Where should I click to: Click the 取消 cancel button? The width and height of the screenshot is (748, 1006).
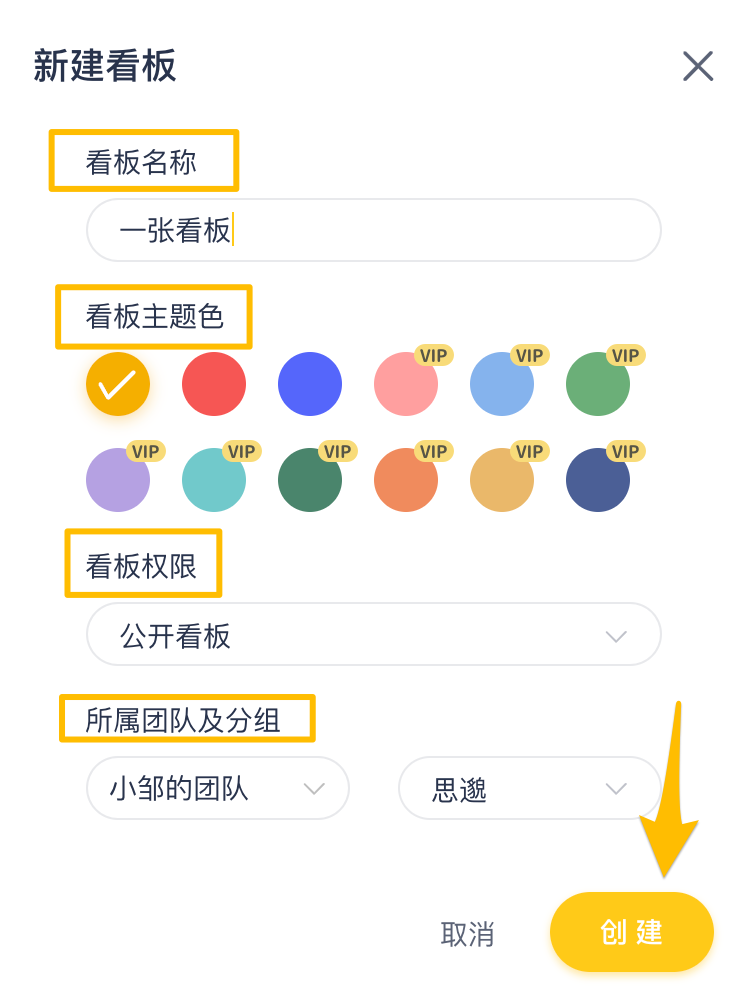click(x=467, y=934)
